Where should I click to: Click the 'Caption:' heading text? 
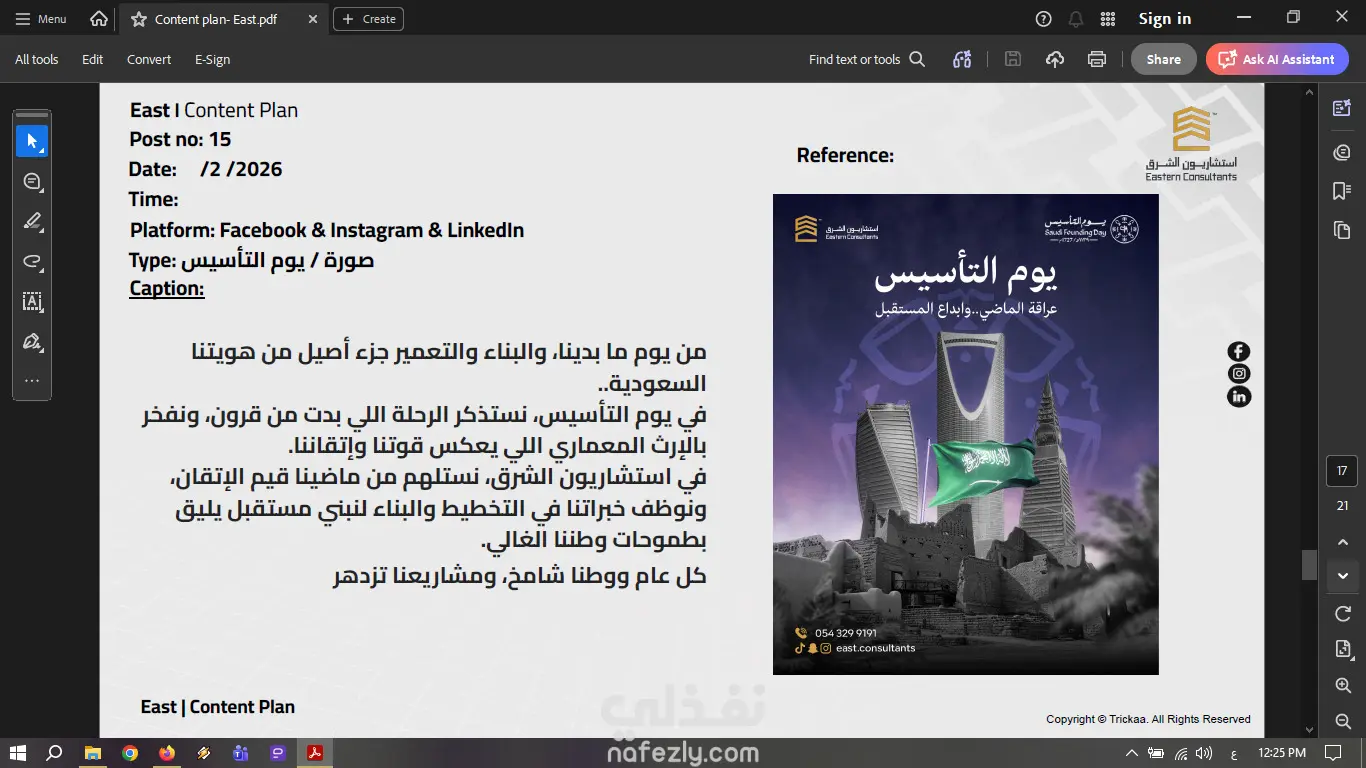point(166,288)
